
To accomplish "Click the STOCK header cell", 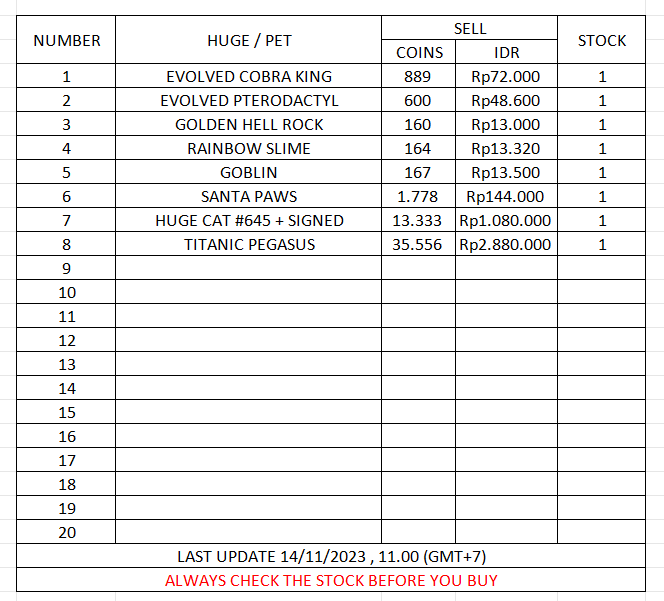I will [x=602, y=40].
